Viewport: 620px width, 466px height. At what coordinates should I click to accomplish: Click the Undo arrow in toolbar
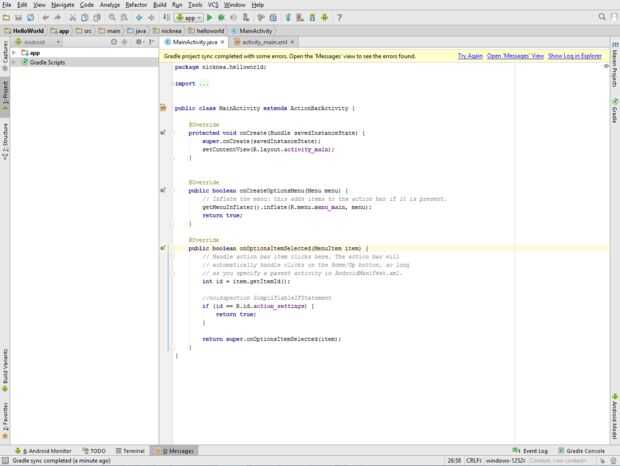click(45, 18)
